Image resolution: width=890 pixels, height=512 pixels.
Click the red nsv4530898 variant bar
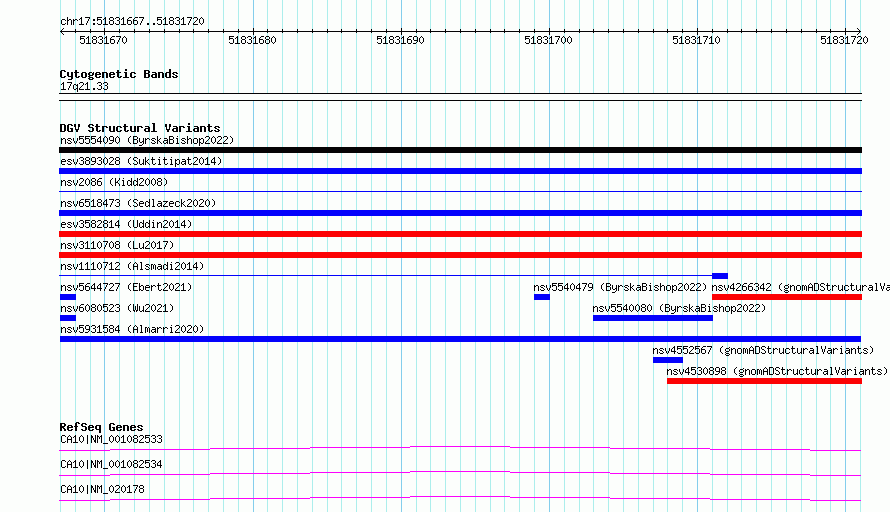click(765, 381)
